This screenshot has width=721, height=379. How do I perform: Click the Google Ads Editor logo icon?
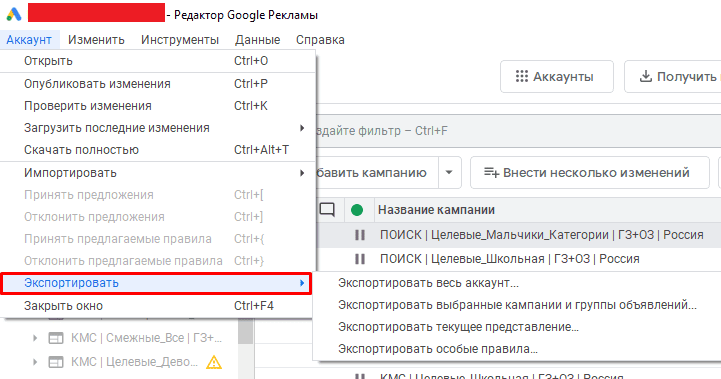pyautogui.click(x=14, y=14)
